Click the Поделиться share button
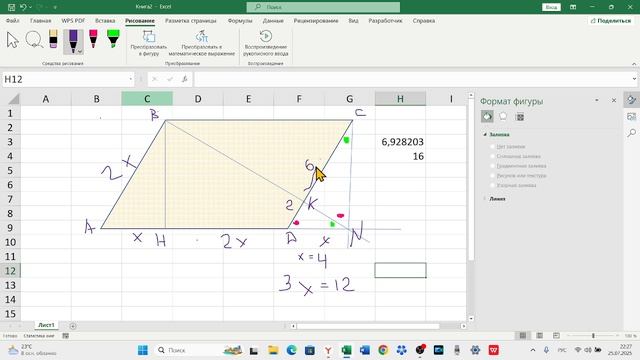The image size is (640, 360). click(611, 20)
